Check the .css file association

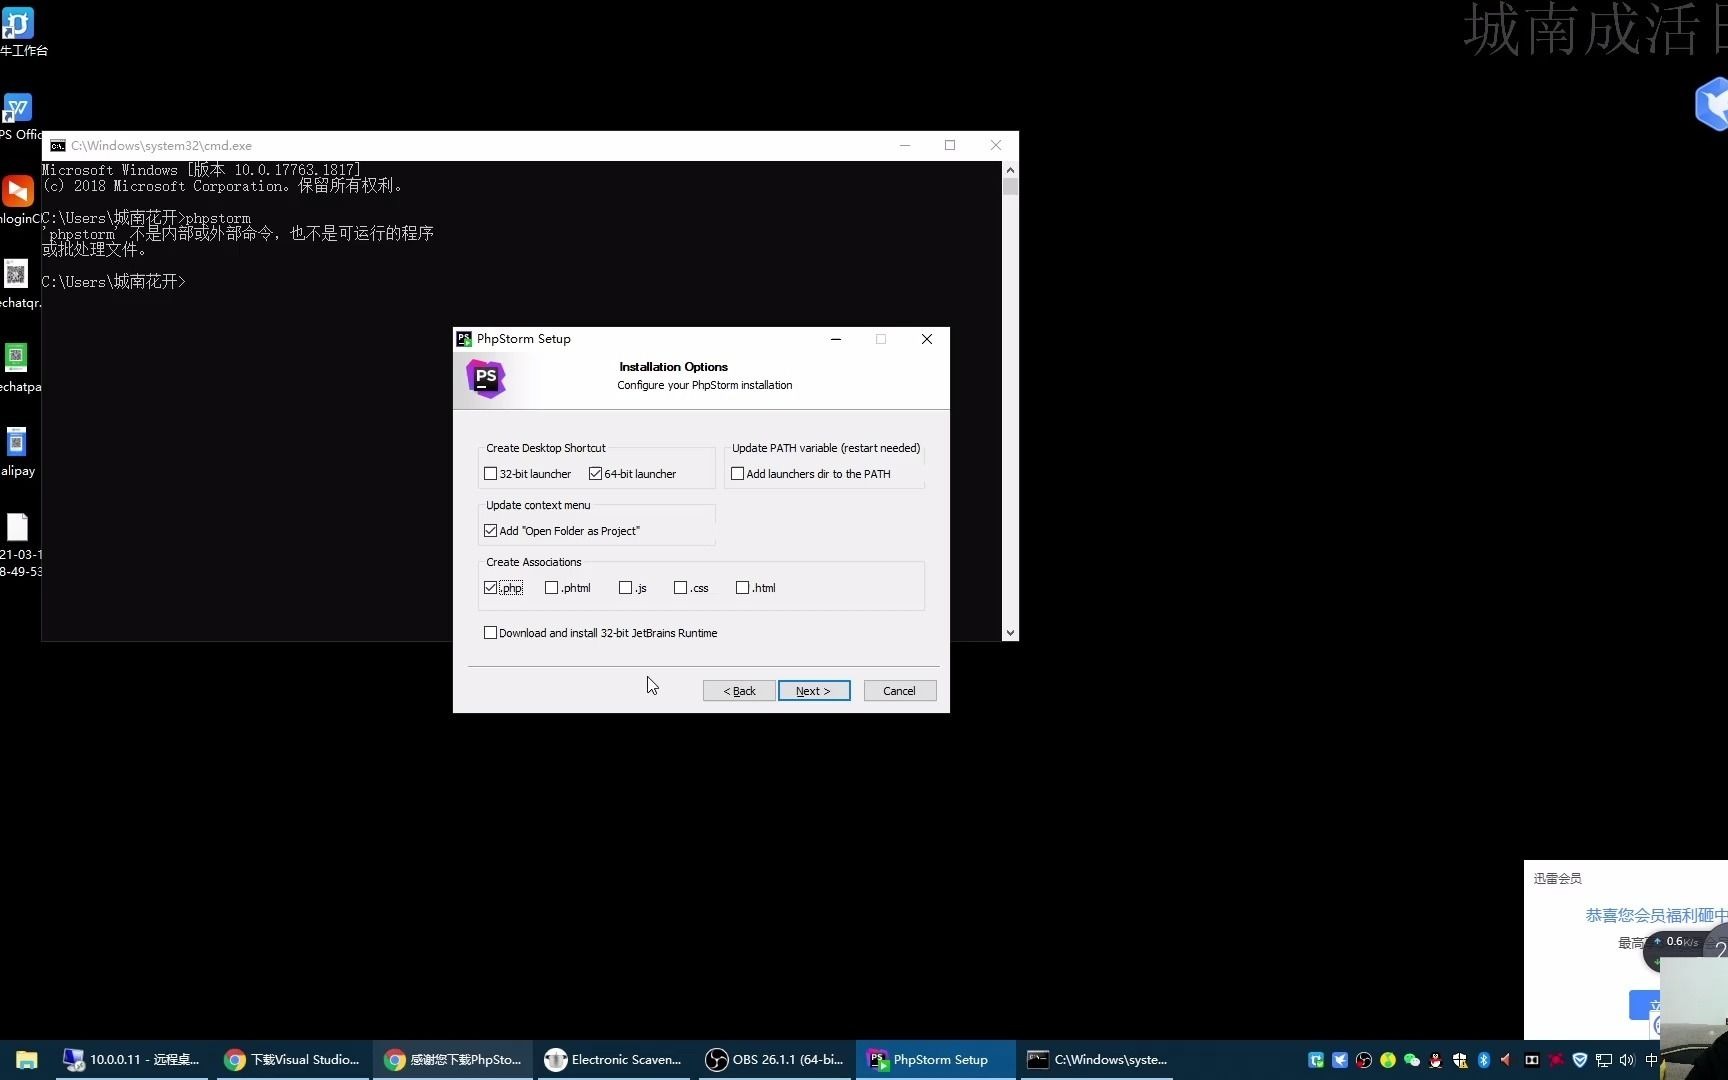click(x=680, y=588)
